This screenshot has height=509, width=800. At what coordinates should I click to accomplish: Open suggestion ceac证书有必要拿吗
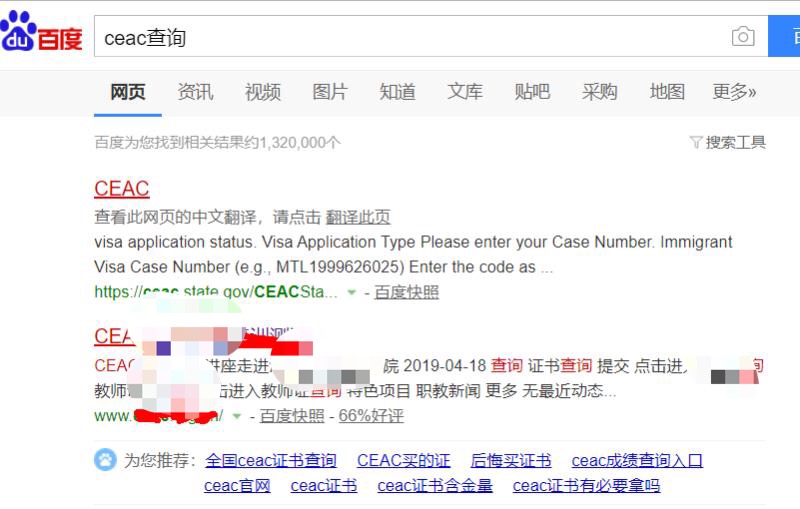(x=587, y=486)
